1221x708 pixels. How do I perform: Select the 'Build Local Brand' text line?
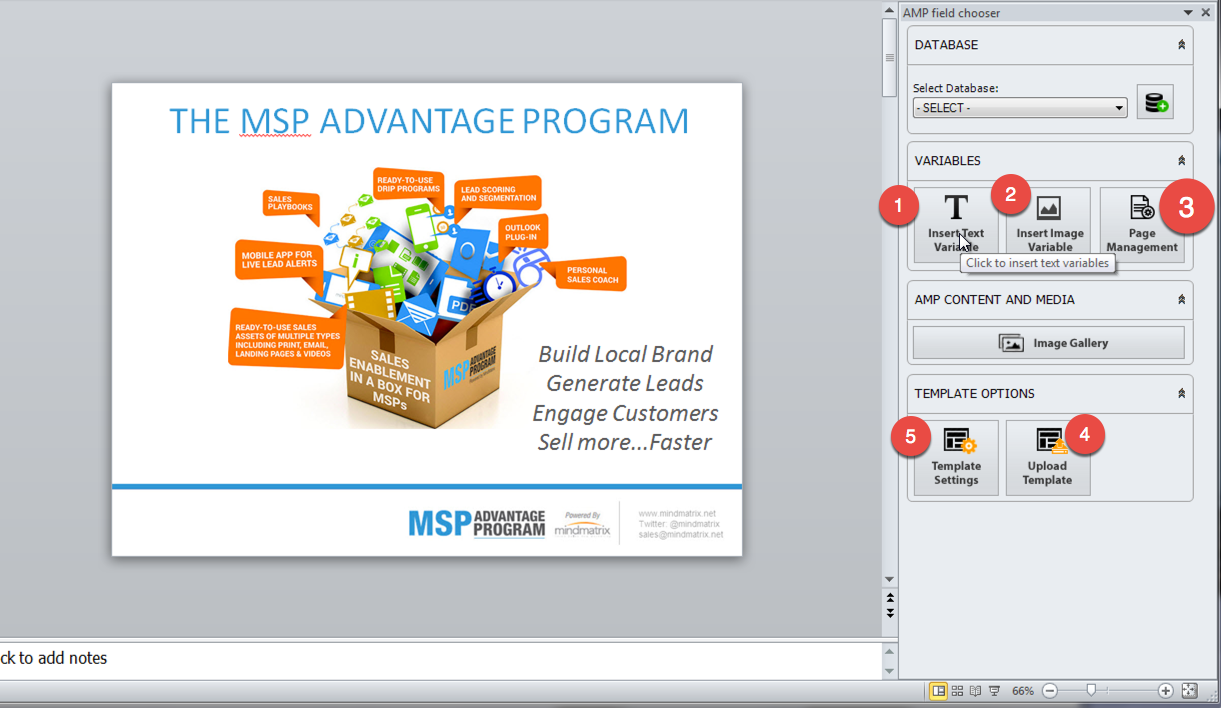(x=625, y=354)
